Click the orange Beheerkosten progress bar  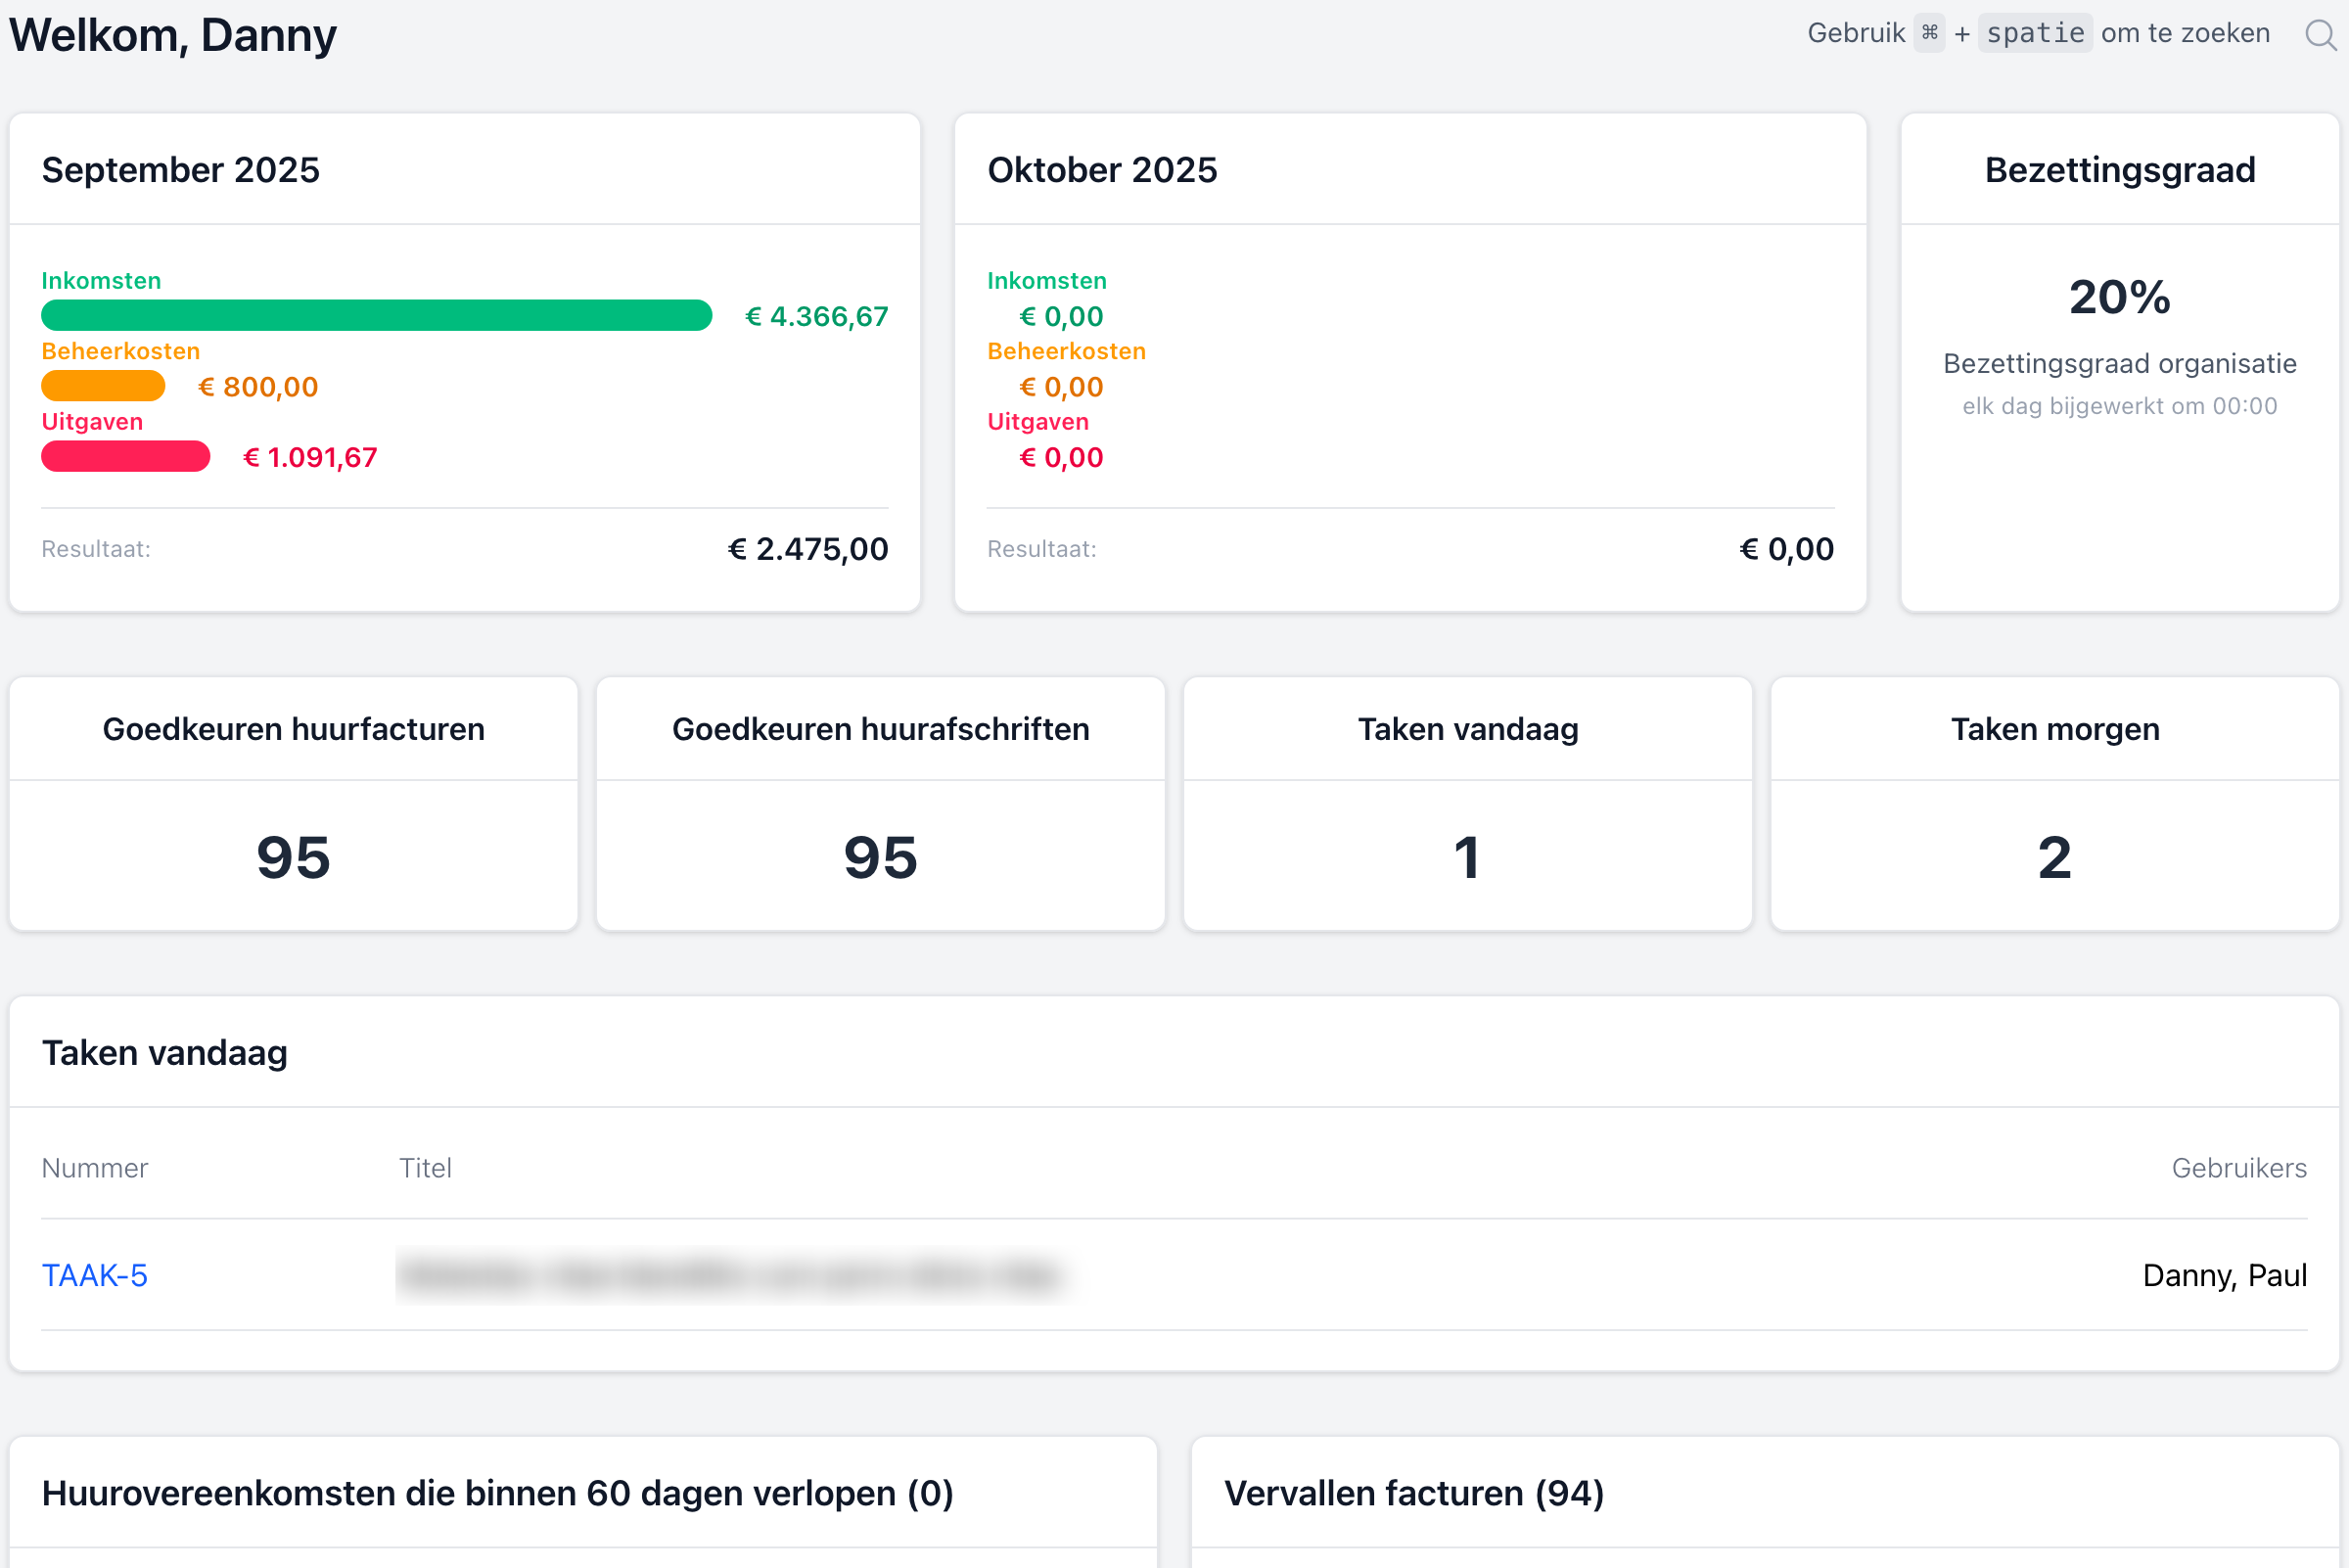click(103, 386)
